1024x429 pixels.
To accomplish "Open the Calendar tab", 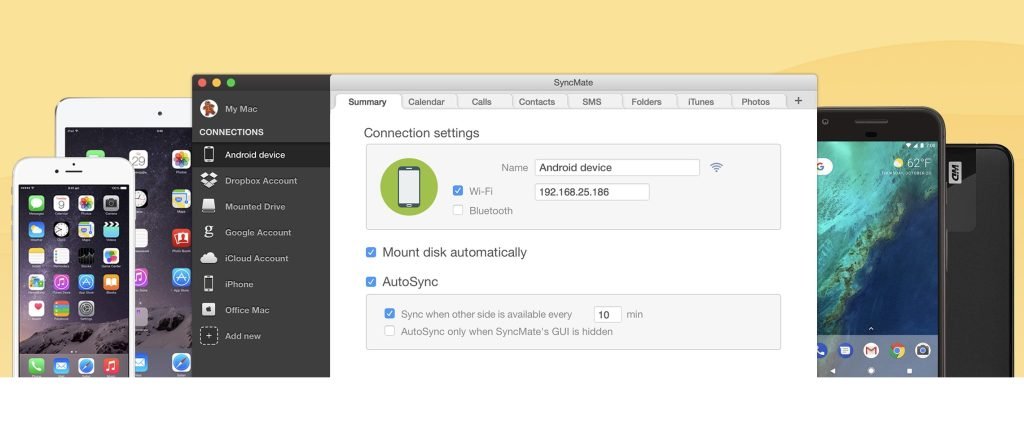I will coord(426,101).
